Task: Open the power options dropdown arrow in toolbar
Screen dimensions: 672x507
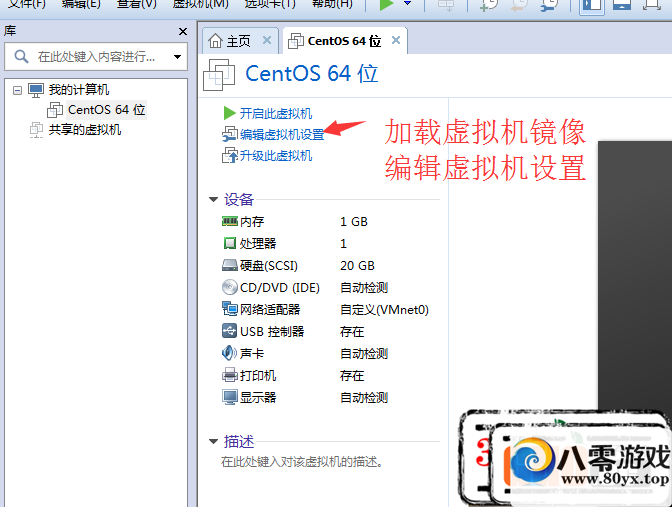Action: (408, 3)
